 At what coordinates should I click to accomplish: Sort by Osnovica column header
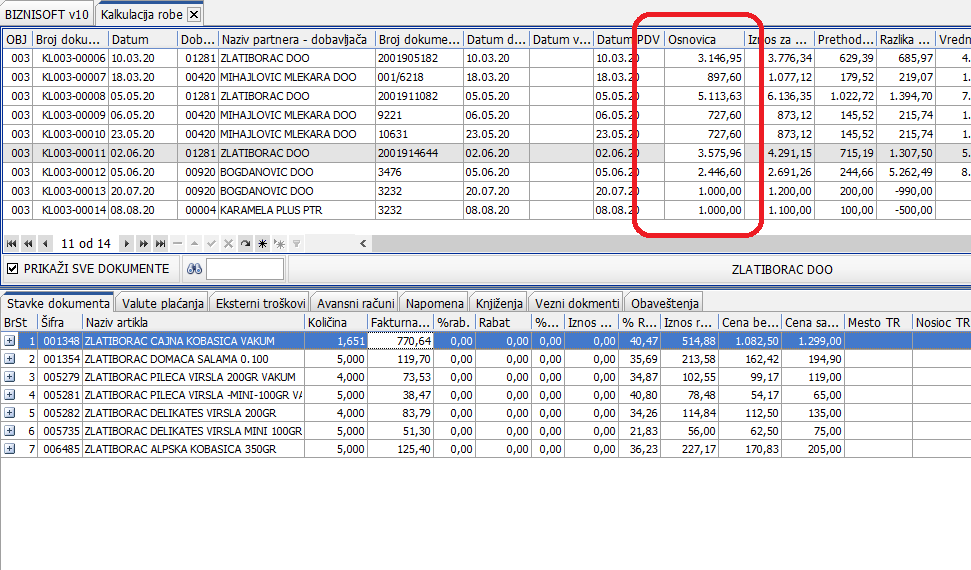coord(704,40)
